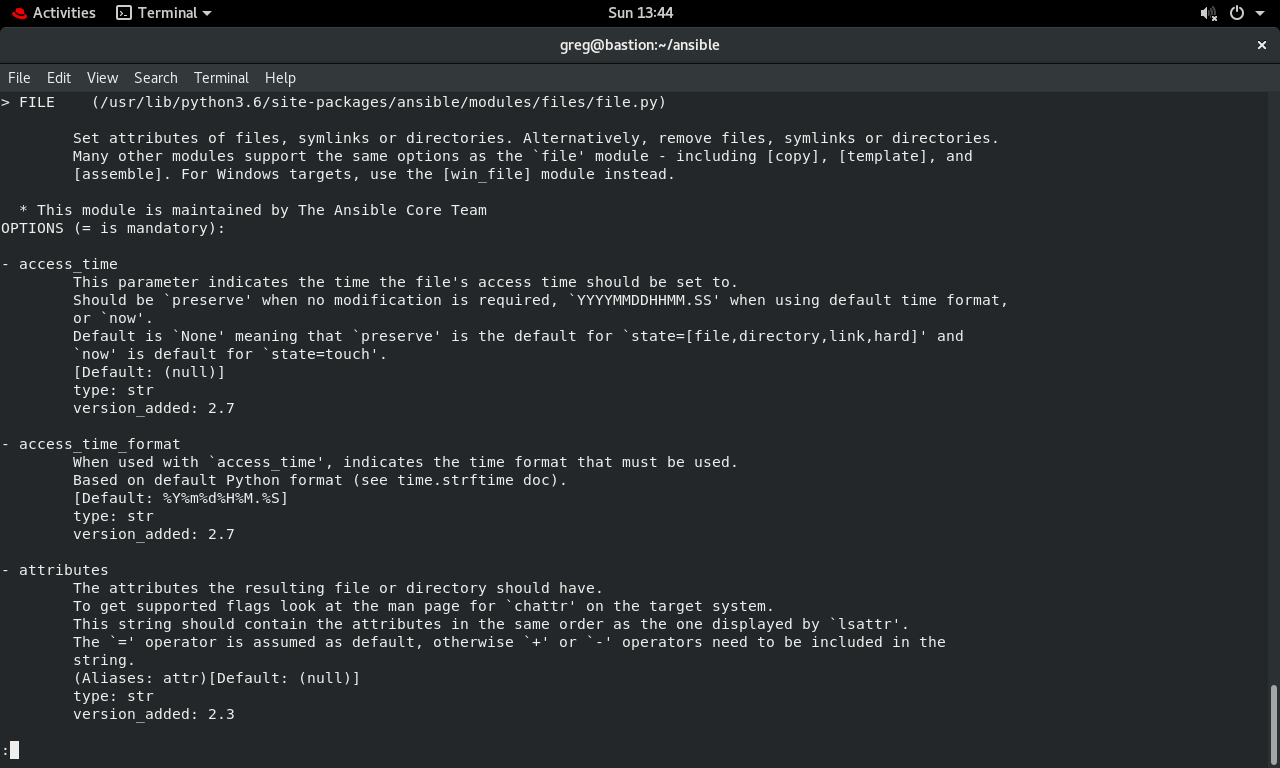Click the pager prompt cursor at bottom
This screenshot has width=1280, height=768.
click(x=14, y=750)
